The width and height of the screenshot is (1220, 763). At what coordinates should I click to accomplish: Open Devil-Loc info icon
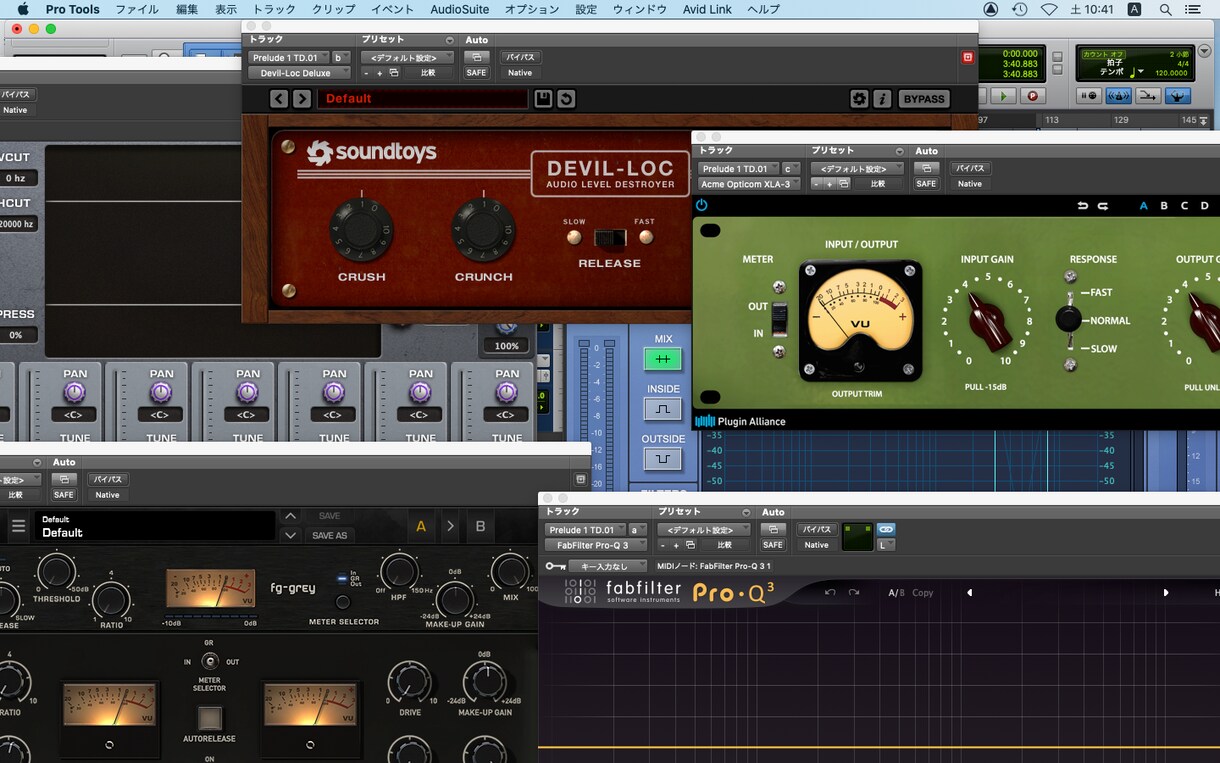(882, 98)
